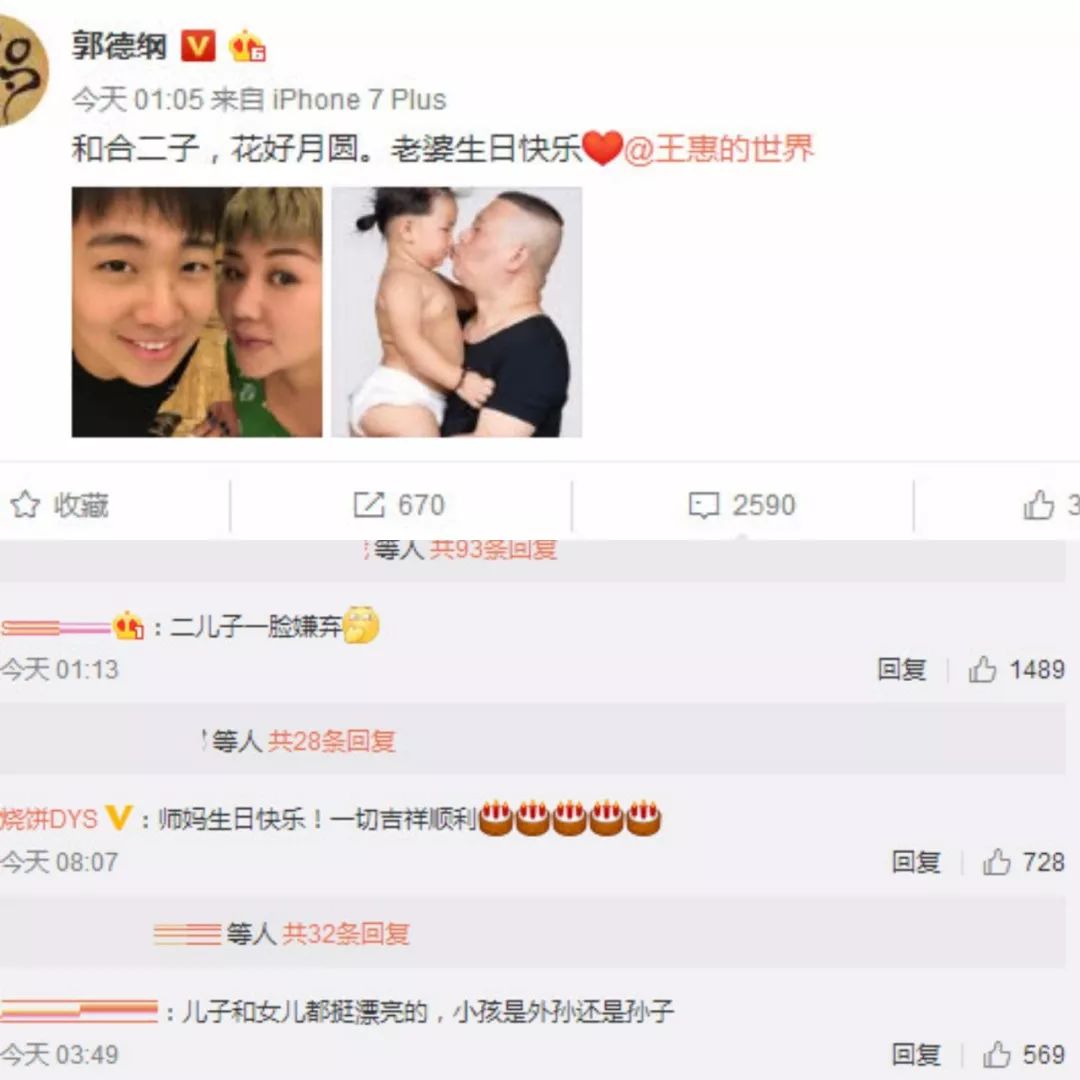The height and width of the screenshot is (1080, 1080).
Task: Open the first selfie photo thumbnail
Action: click(x=197, y=312)
